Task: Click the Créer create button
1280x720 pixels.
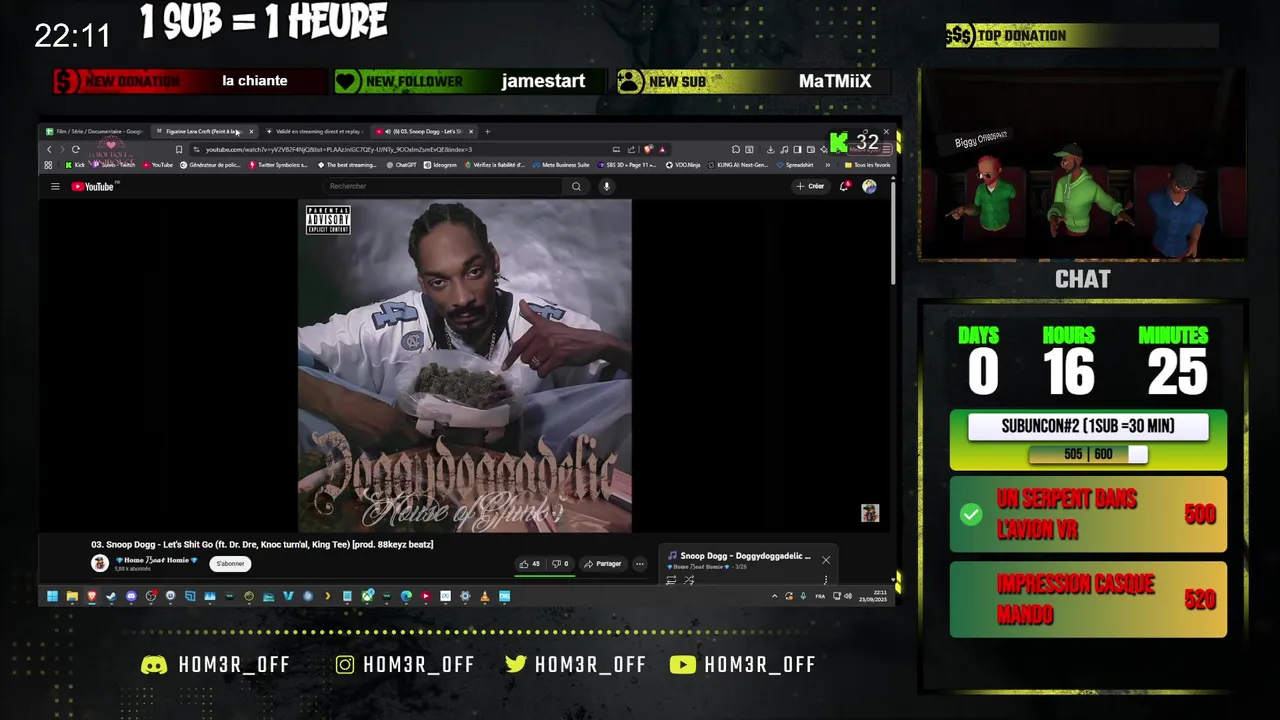Action: point(810,186)
